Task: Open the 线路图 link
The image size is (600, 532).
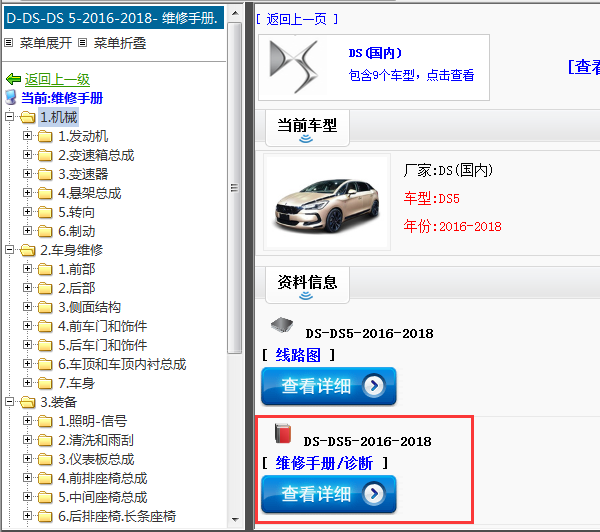Action: pyautogui.click(x=298, y=355)
